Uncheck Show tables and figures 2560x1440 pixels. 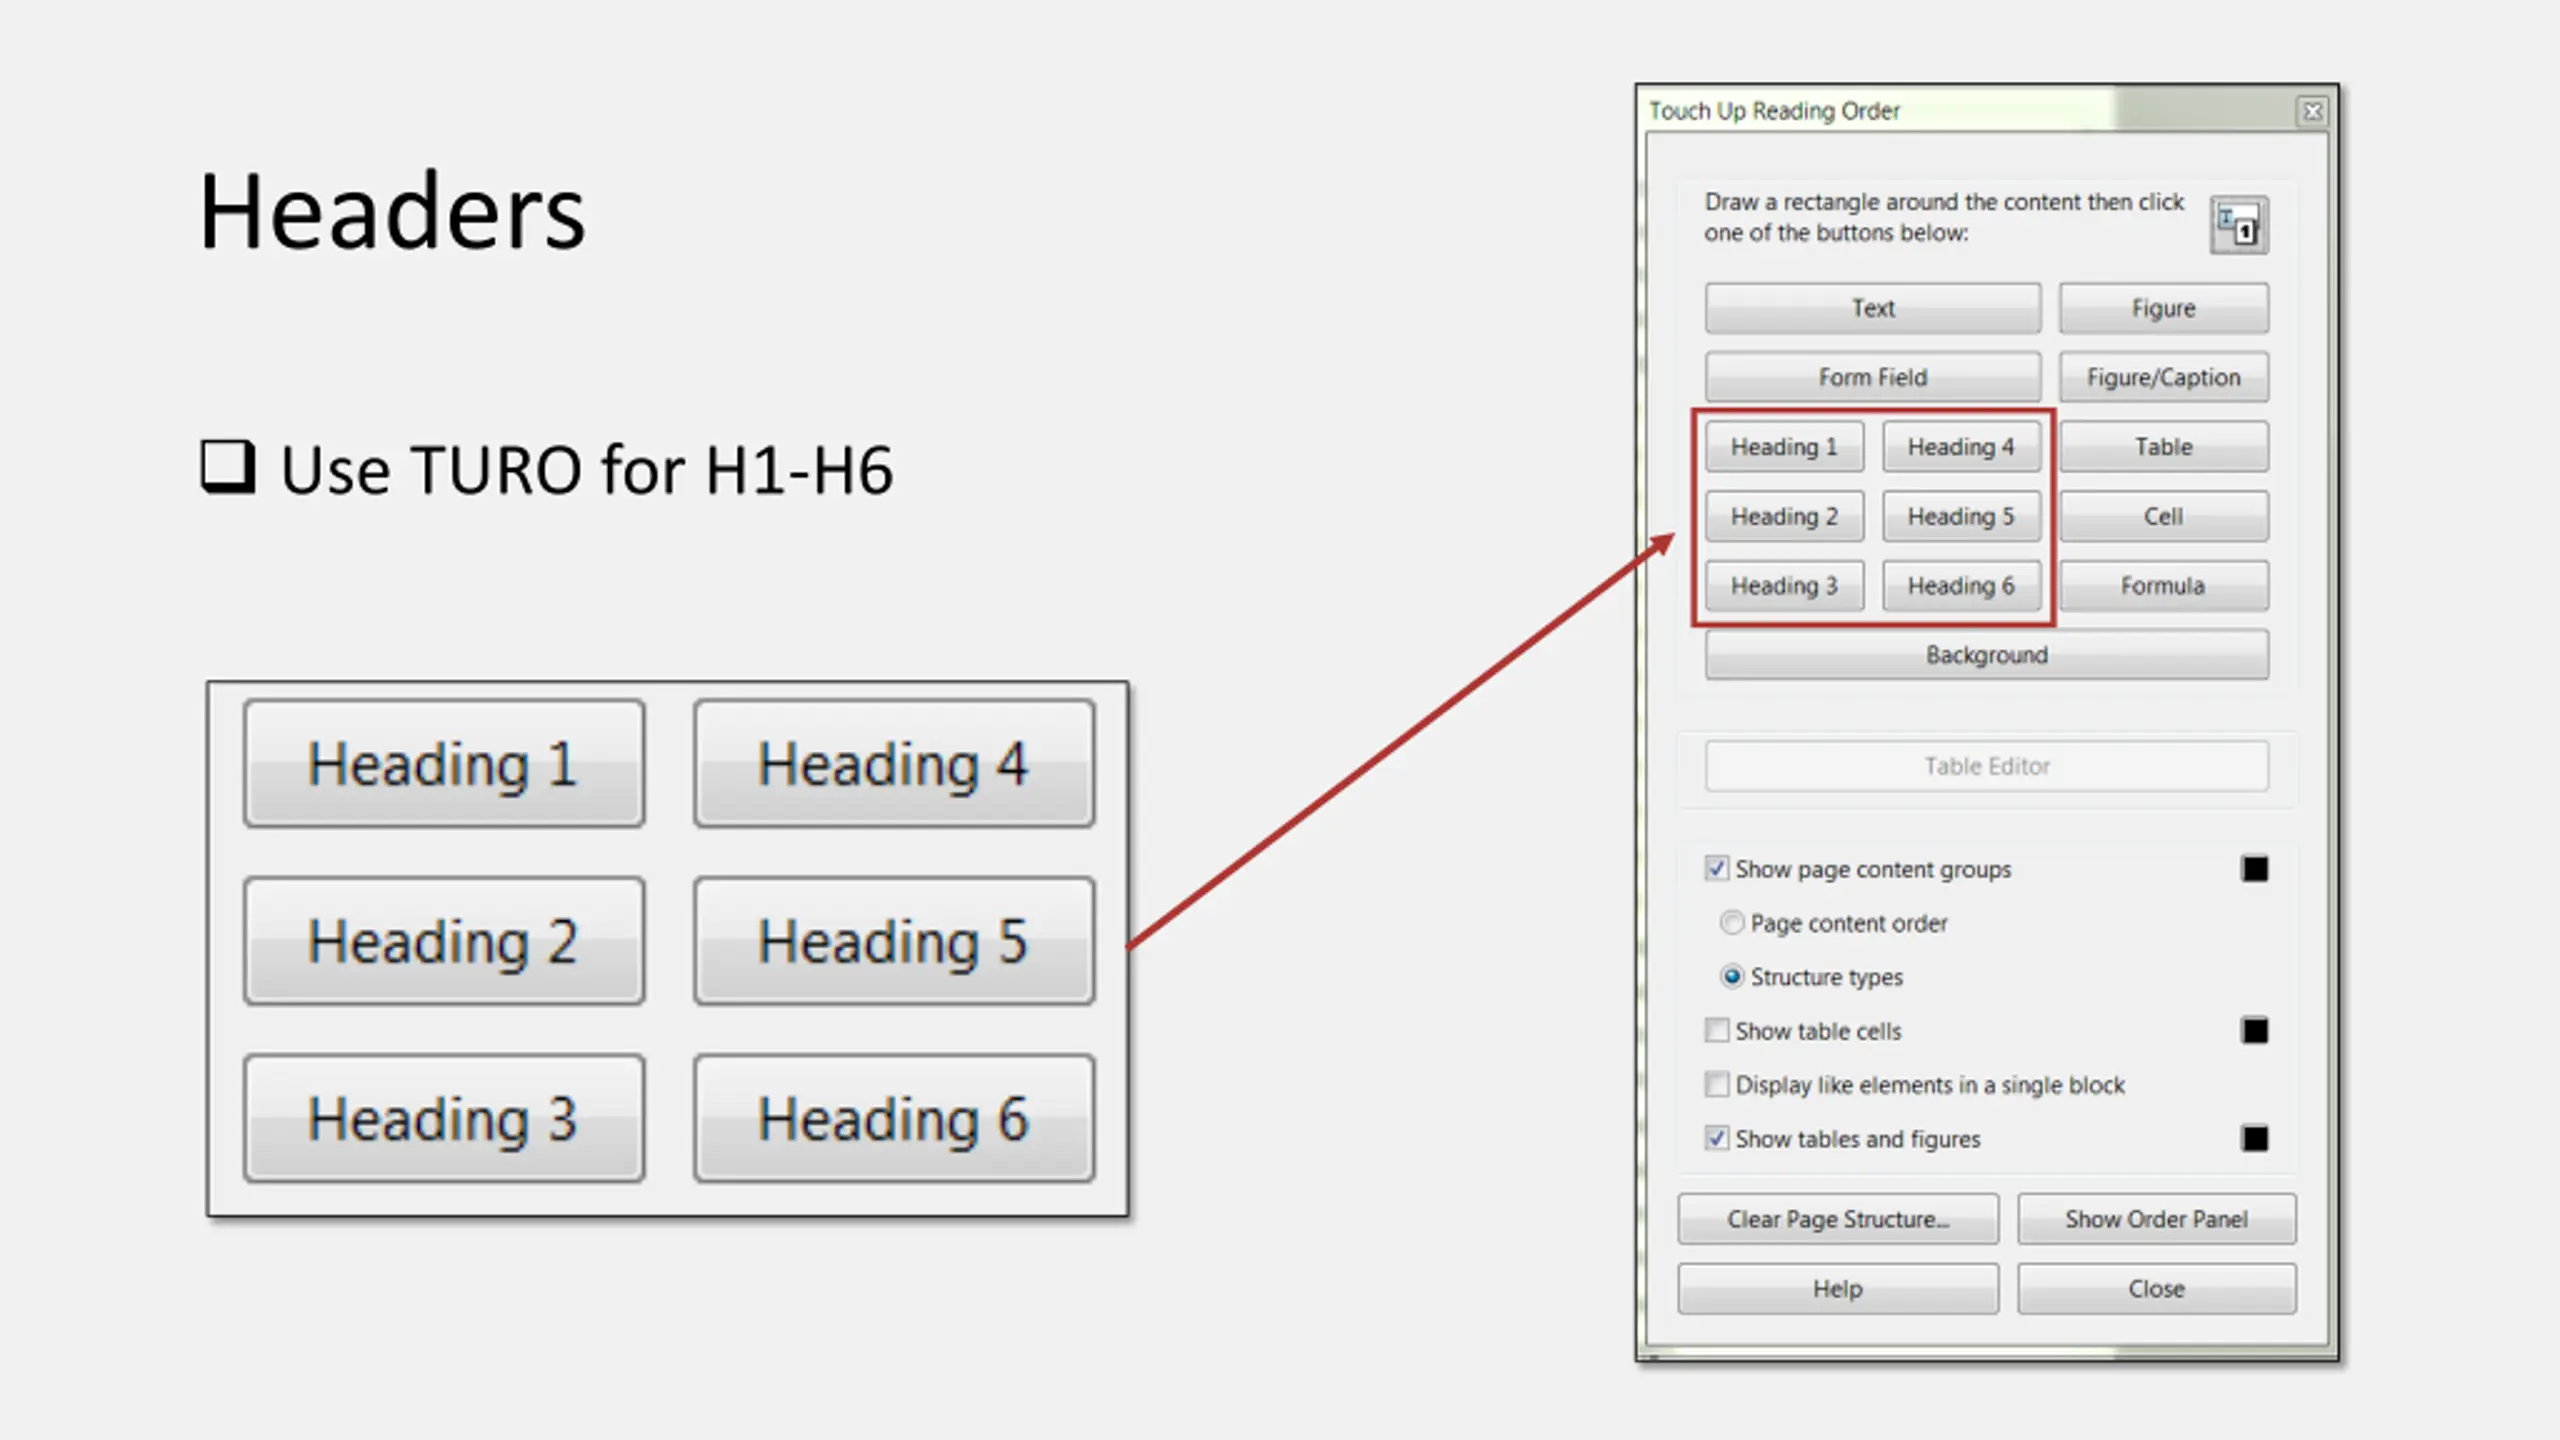(x=1716, y=1138)
